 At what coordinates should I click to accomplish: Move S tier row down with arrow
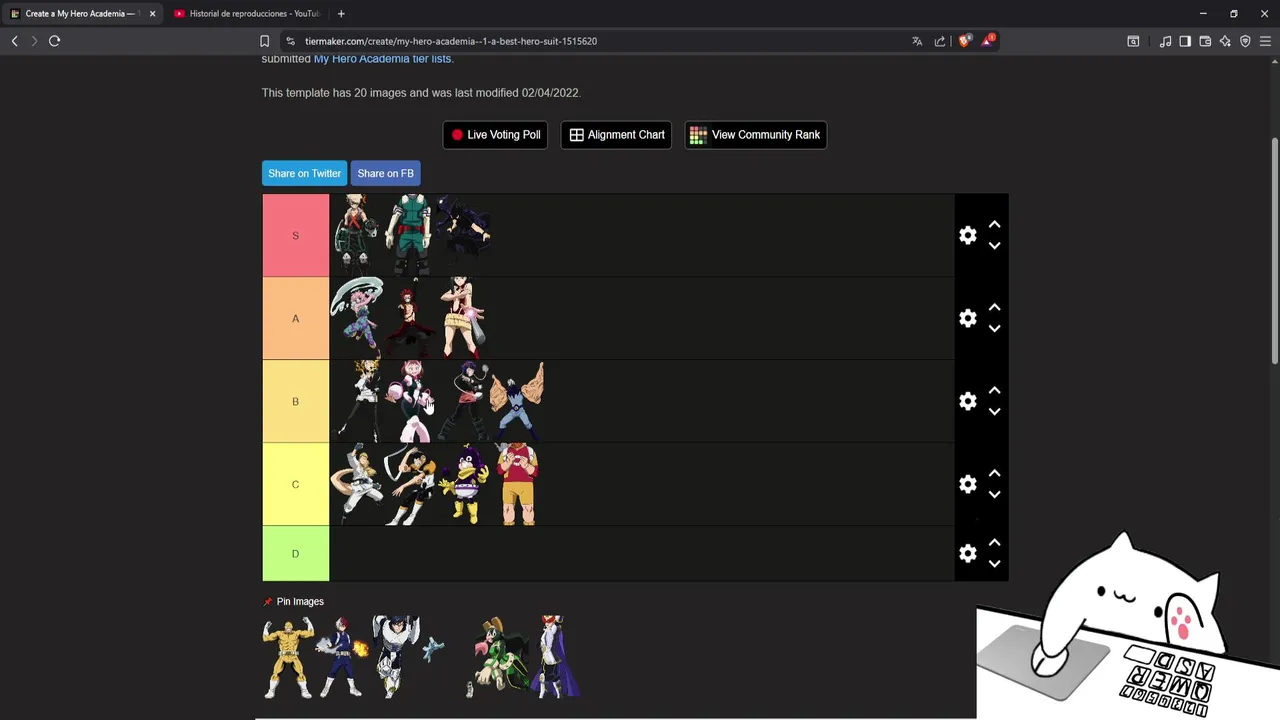click(994, 246)
